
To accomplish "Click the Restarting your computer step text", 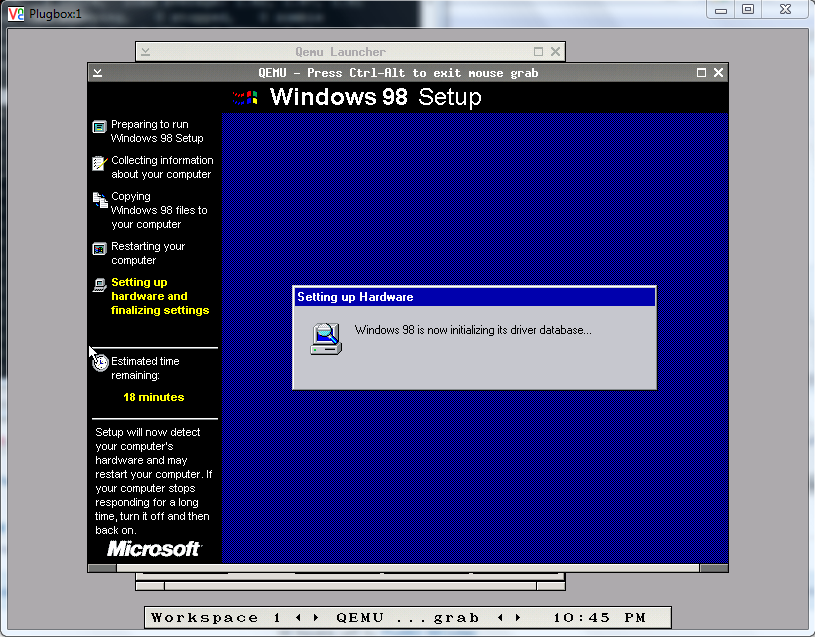I will click(148, 253).
